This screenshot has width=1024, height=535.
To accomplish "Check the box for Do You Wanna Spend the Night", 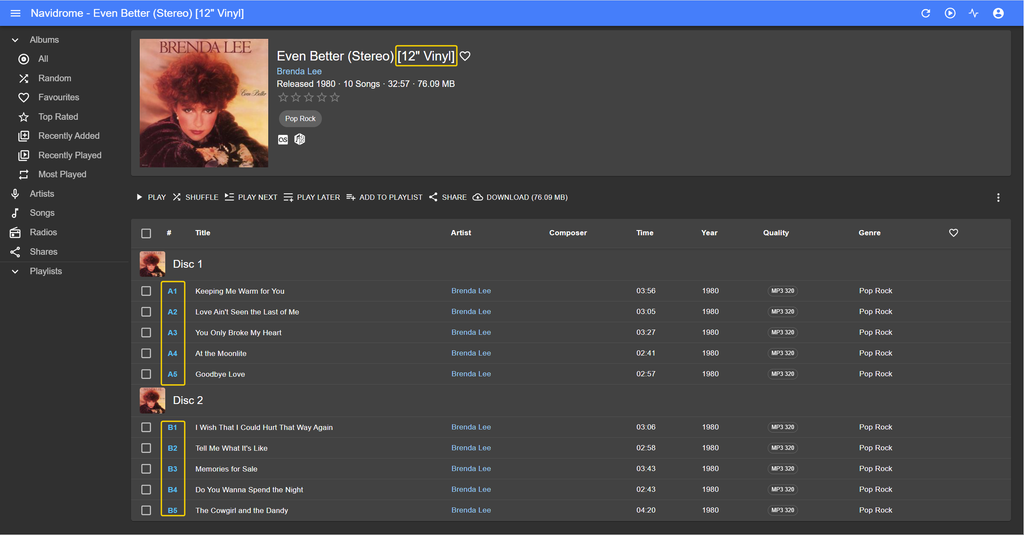I will tap(146, 490).
